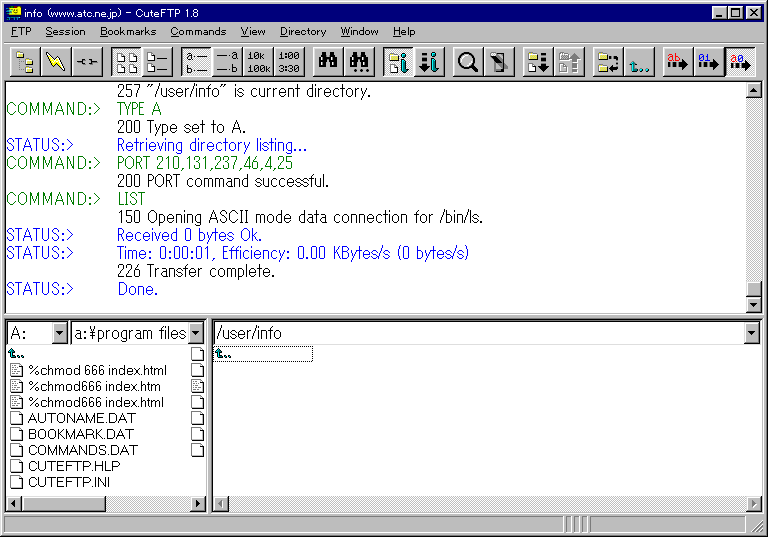Toggle the directory info icon
The height and width of the screenshot is (537, 768).
coord(398,62)
